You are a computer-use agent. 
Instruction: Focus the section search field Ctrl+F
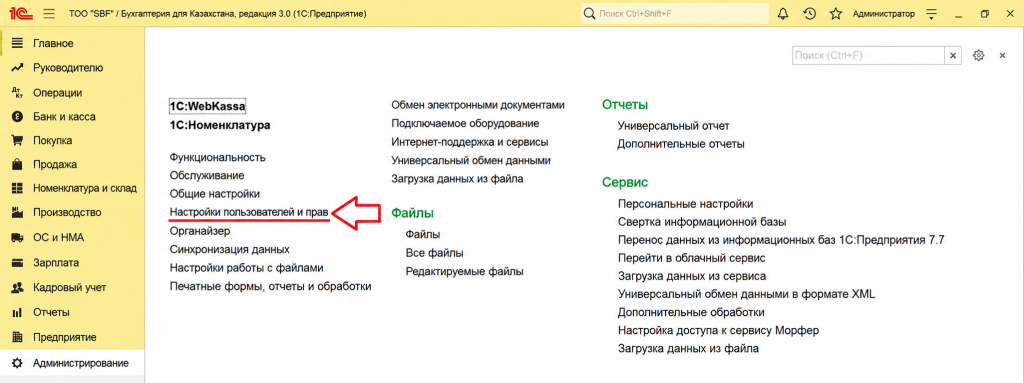868,56
